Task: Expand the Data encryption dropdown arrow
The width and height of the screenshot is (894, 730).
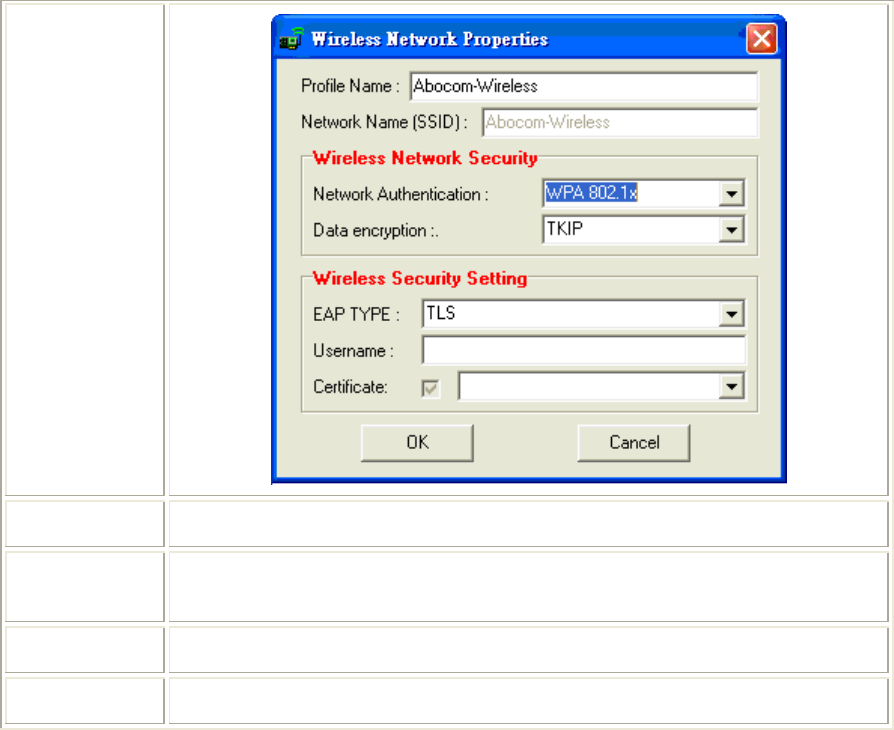Action: point(732,230)
